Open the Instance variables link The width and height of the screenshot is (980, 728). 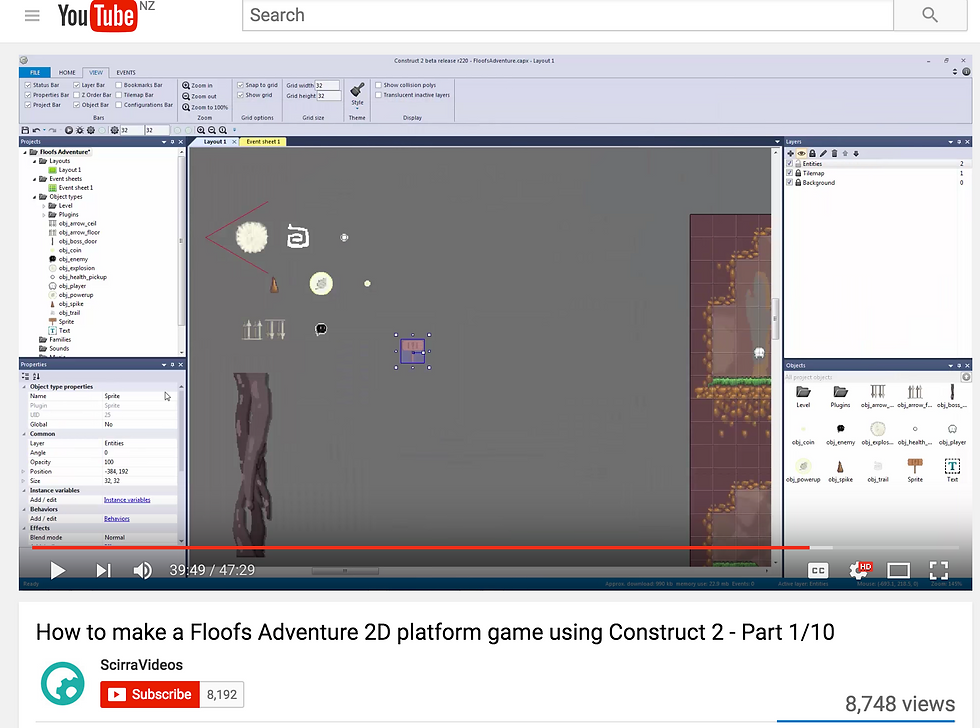[127, 500]
